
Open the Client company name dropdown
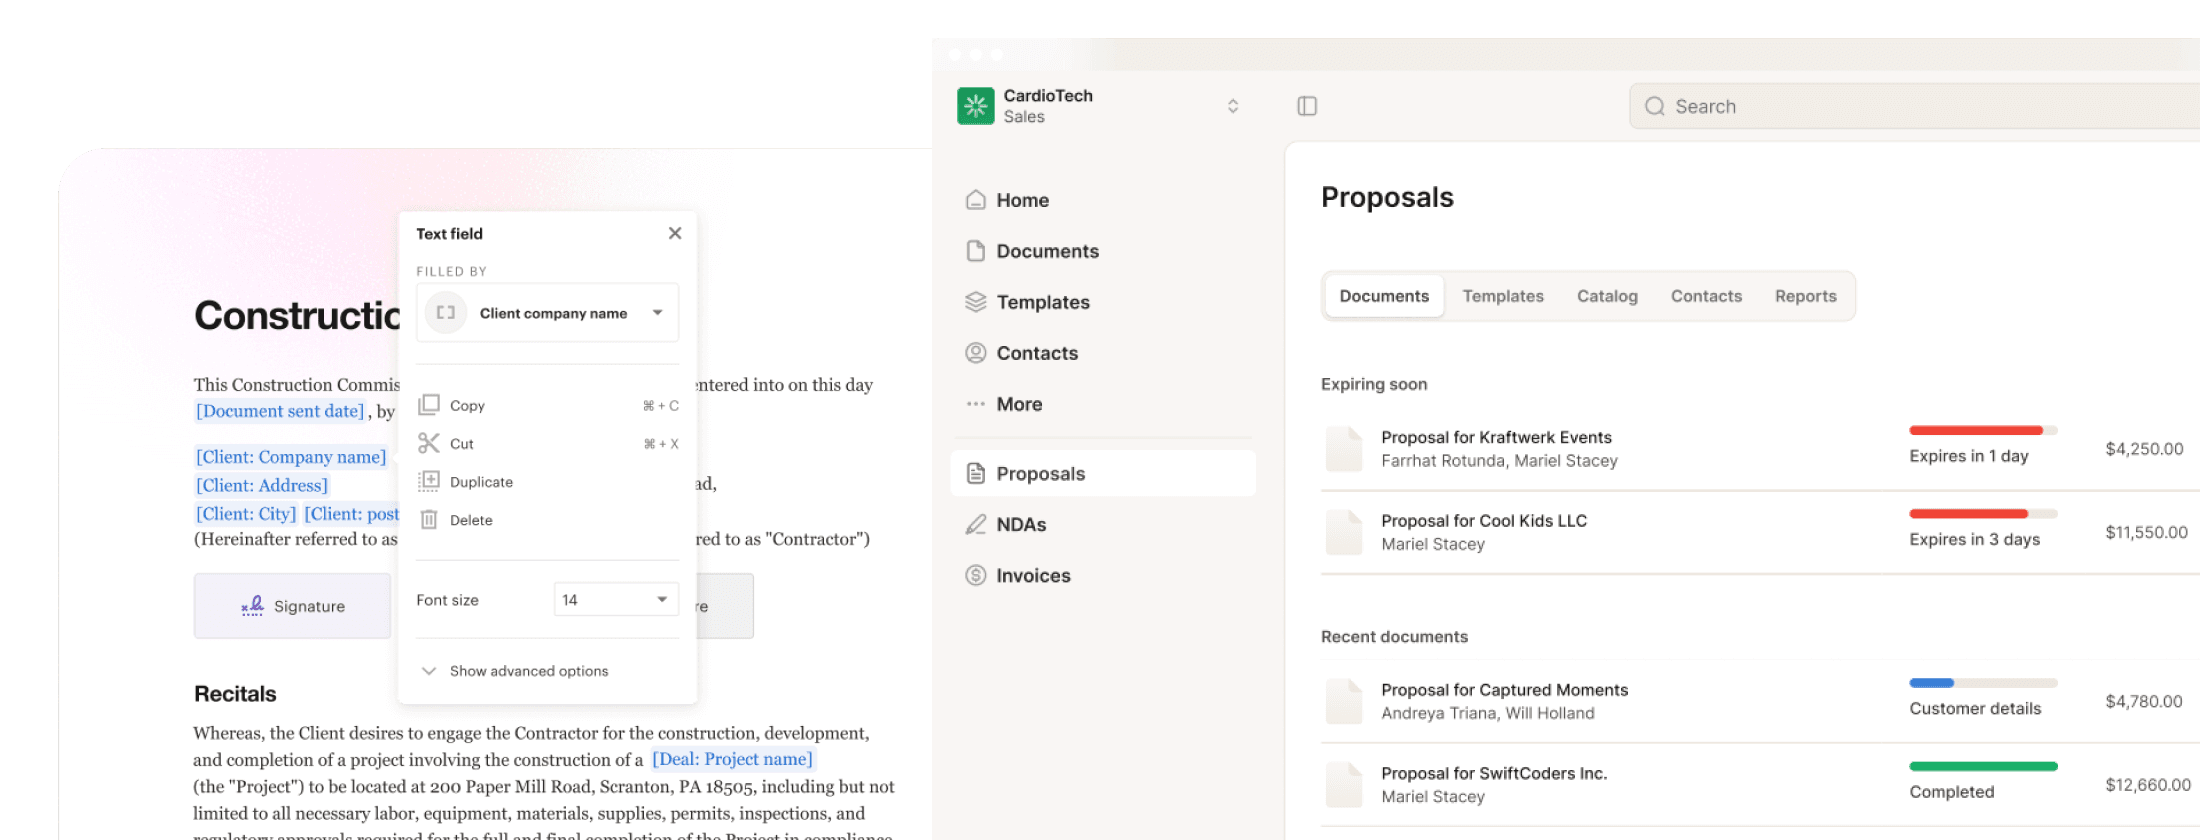click(x=547, y=313)
